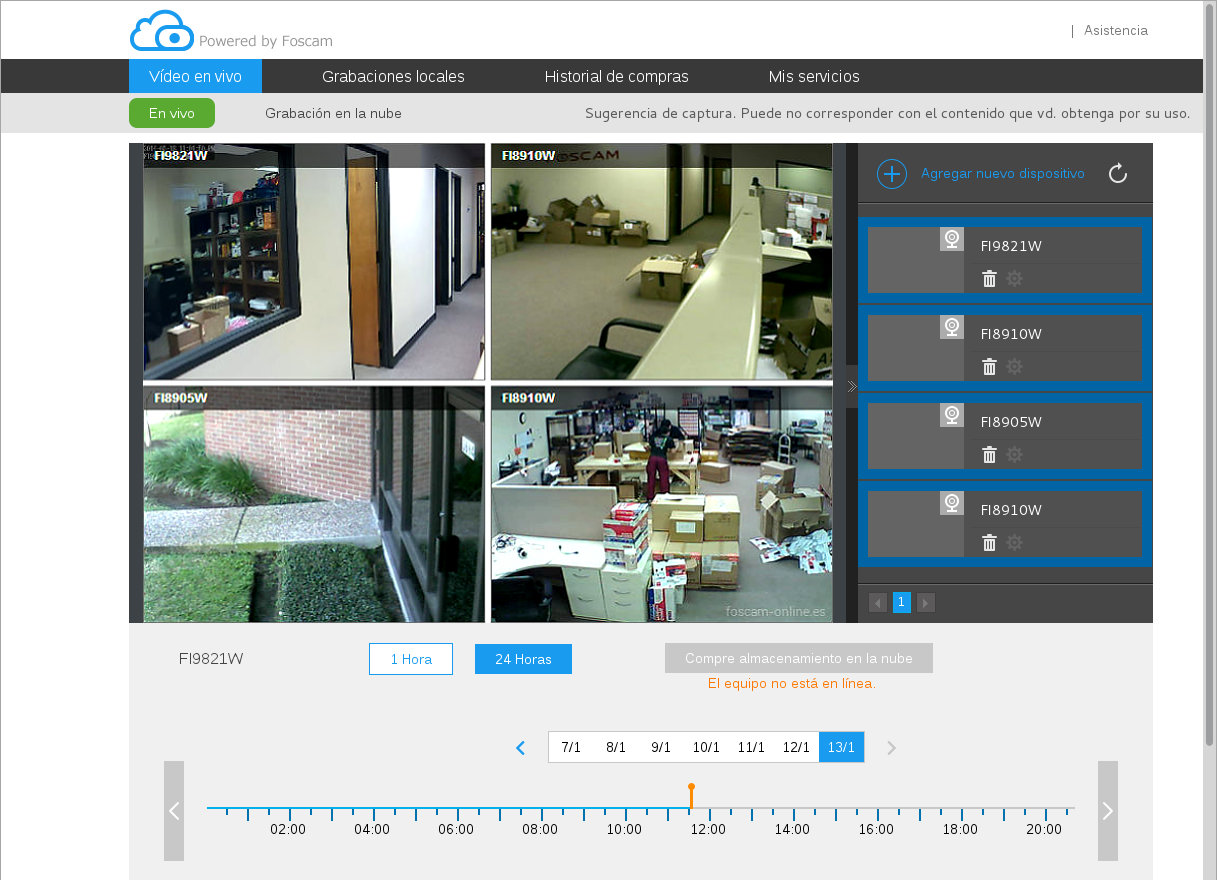Viewport: 1217px width, 880px height.
Task: Move timeline forward with right arrow panel
Action: 1108,811
